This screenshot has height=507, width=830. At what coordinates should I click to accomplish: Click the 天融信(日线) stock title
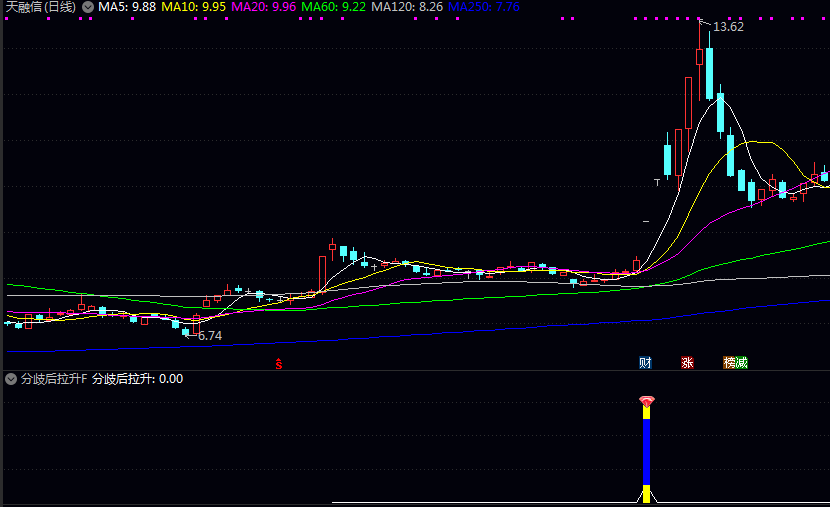coord(40,7)
